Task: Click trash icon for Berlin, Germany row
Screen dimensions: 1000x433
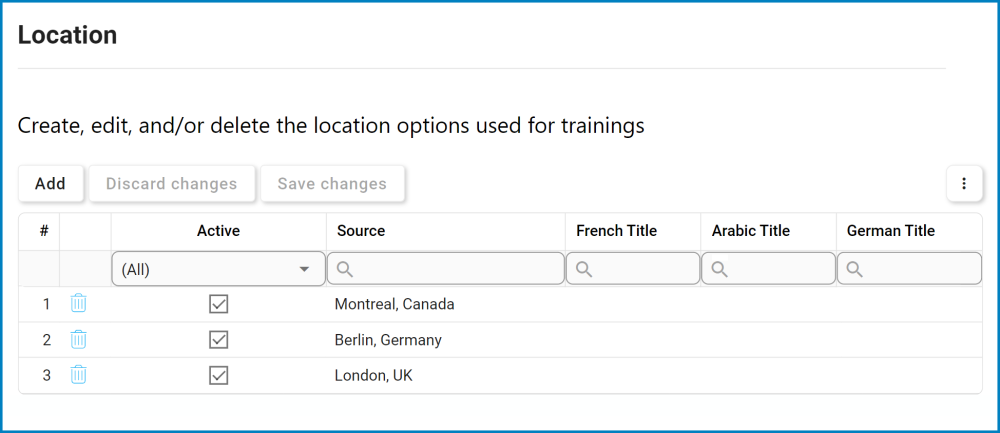Action: 78,339
